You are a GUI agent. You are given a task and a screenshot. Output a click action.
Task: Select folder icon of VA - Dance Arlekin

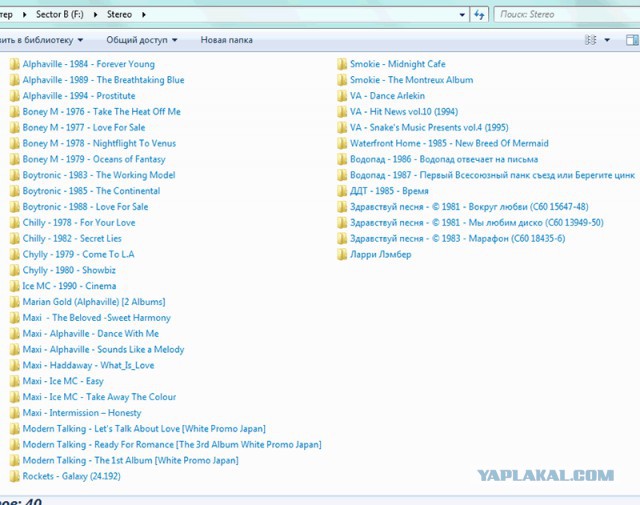point(342,96)
